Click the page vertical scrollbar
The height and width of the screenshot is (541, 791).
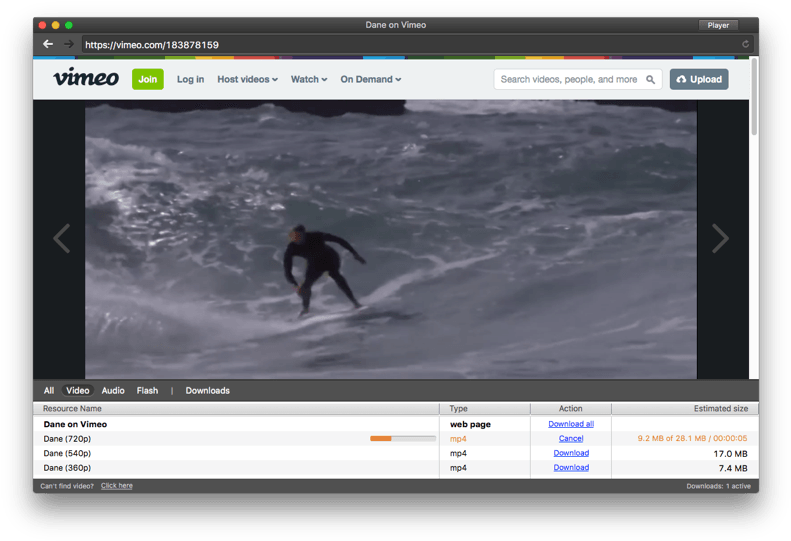pyautogui.click(x=754, y=97)
